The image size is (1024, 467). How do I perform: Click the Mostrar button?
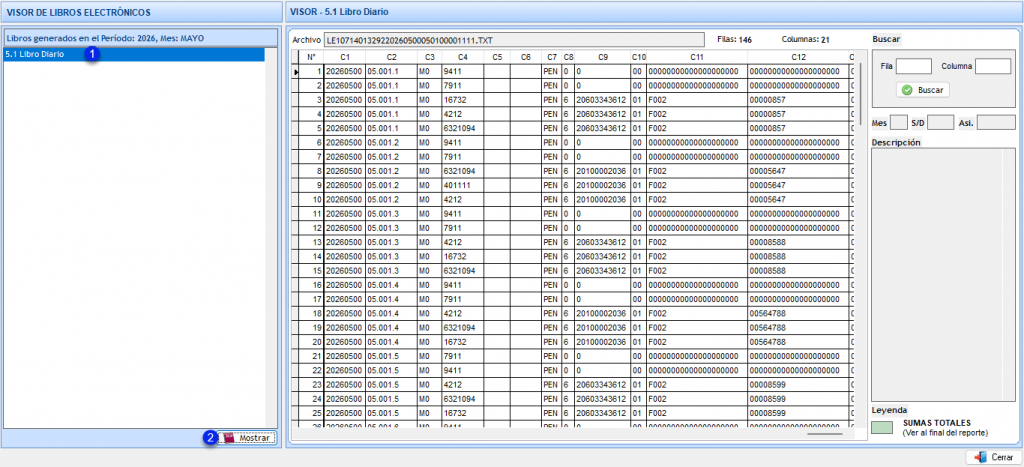248,438
